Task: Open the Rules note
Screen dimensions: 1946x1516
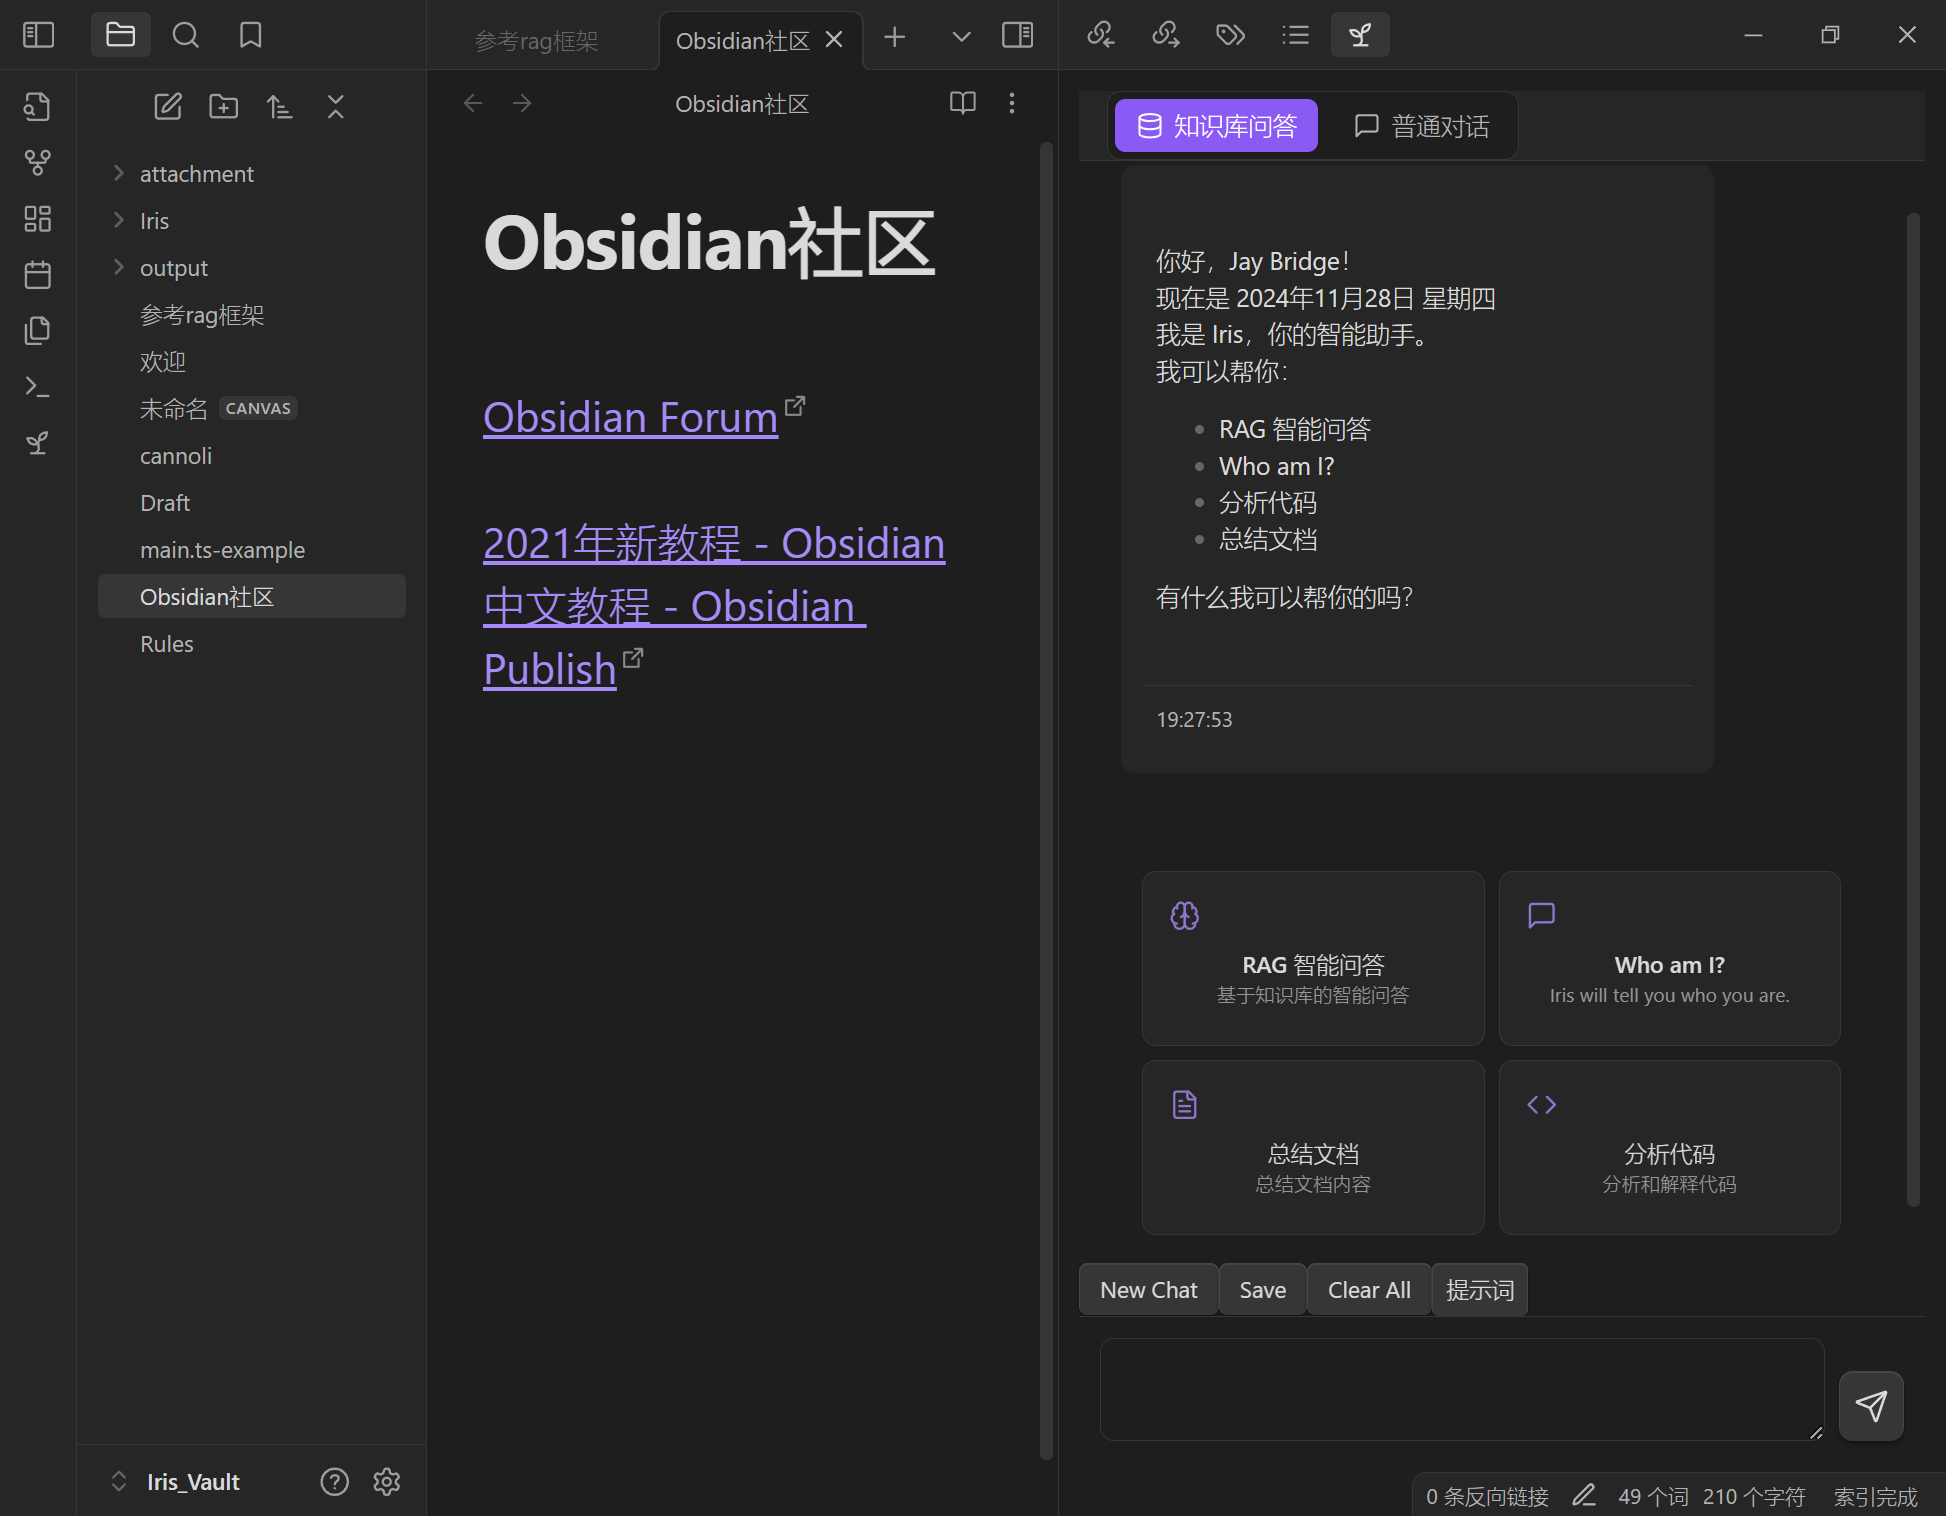Action: [252, 644]
